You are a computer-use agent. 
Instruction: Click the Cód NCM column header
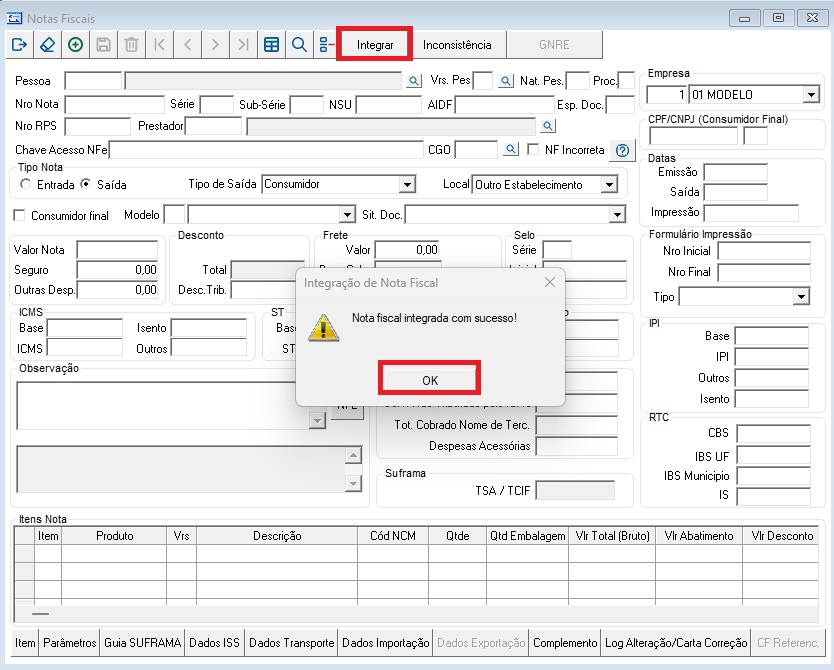point(393,535)
